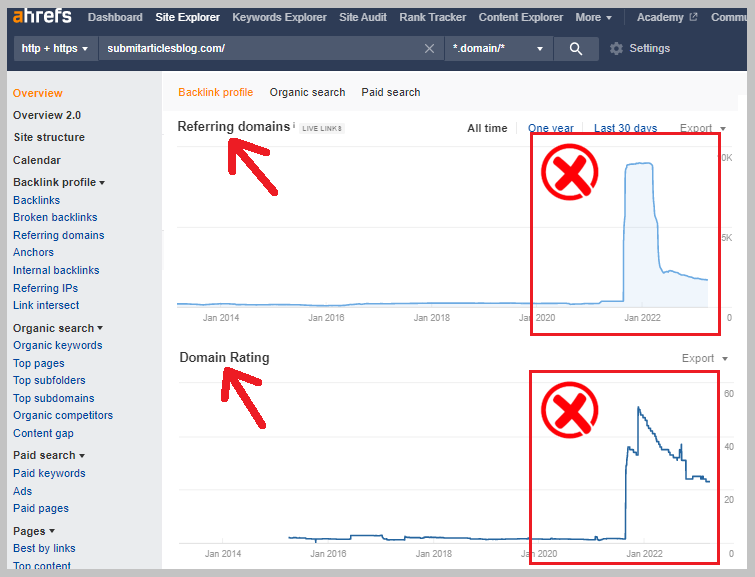
Task: Open the Paid pages report
Action: 41,509
